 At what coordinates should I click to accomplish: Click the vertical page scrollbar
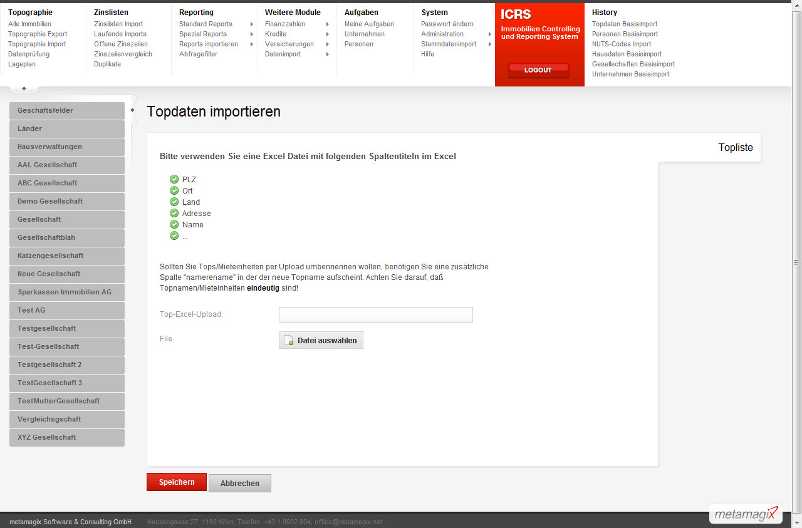(x=796, y=264)
